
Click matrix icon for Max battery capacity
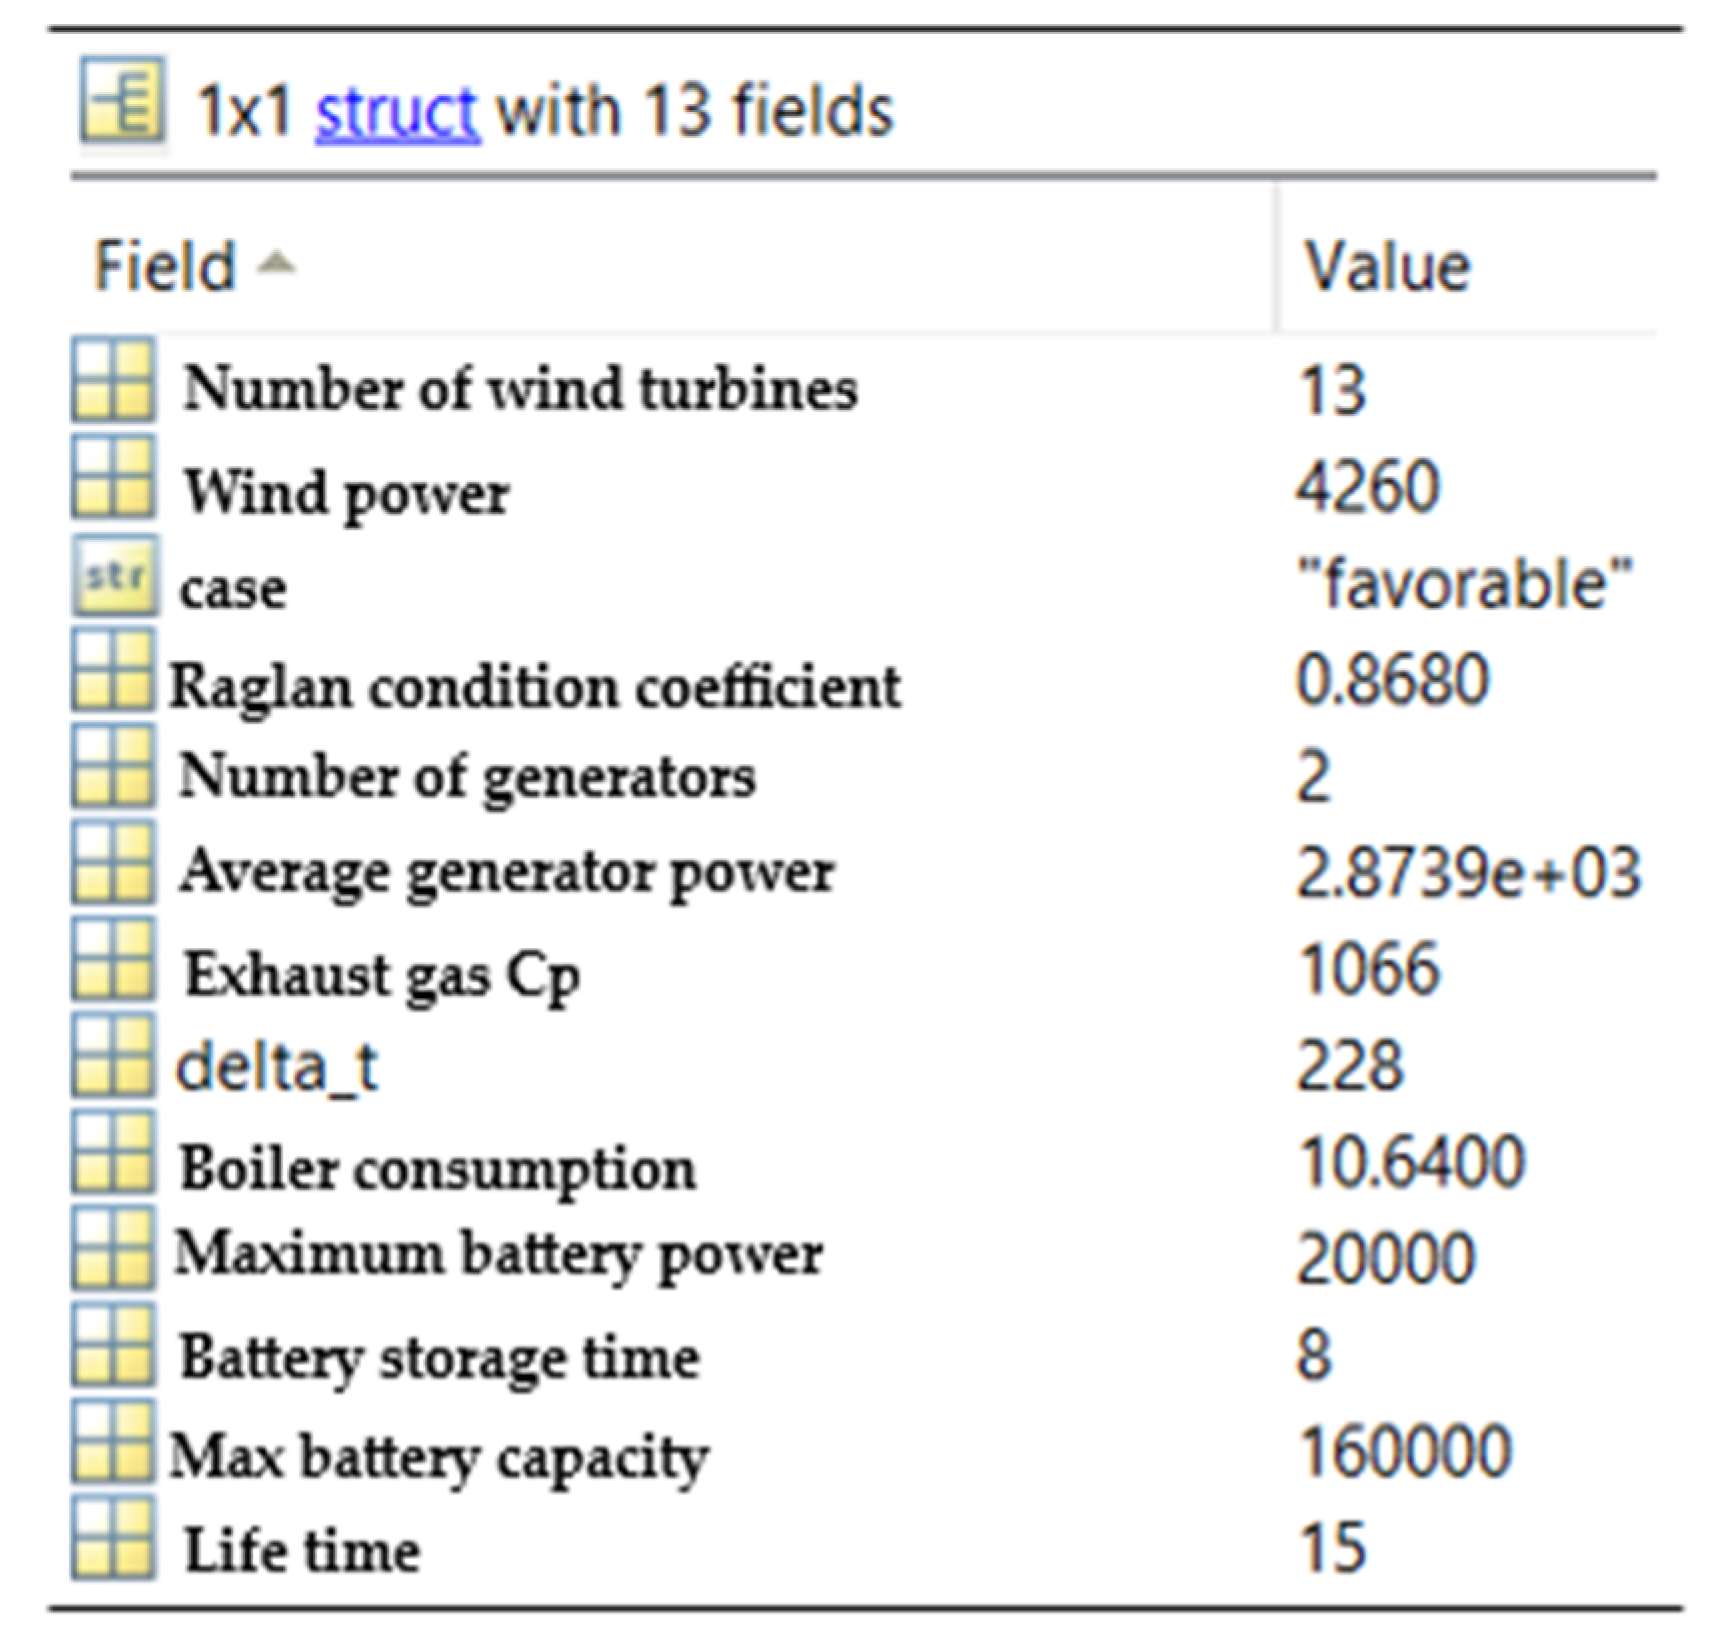click(114, 1440)
